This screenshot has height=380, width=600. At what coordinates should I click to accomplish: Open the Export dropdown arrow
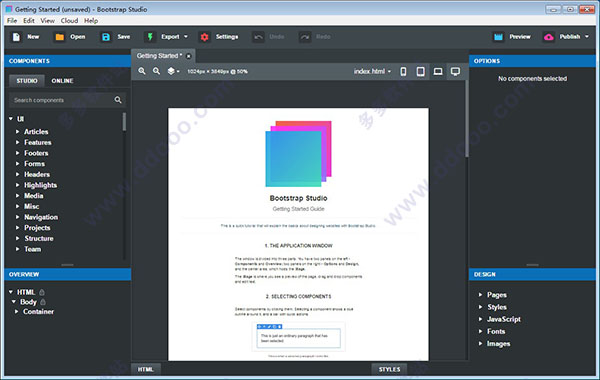(x=186, y=37)
